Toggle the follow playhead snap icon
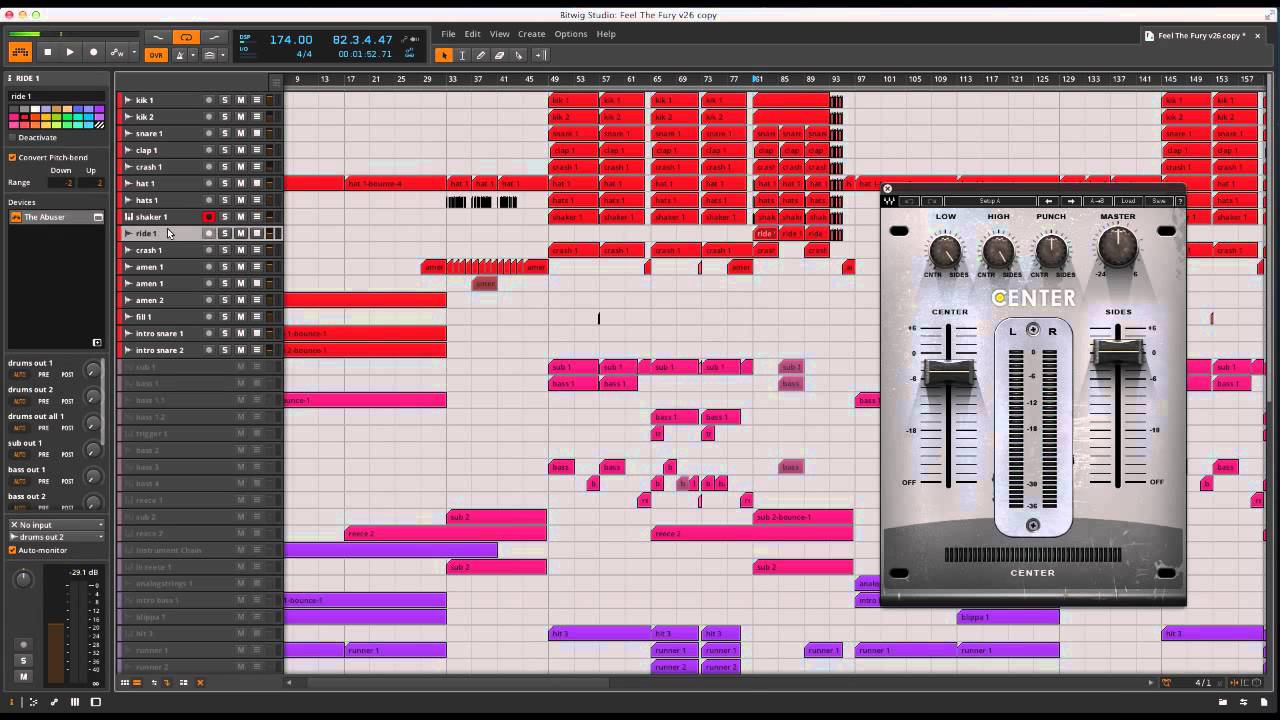This screenshot has width=1280, height=720. tap(541, 55)
